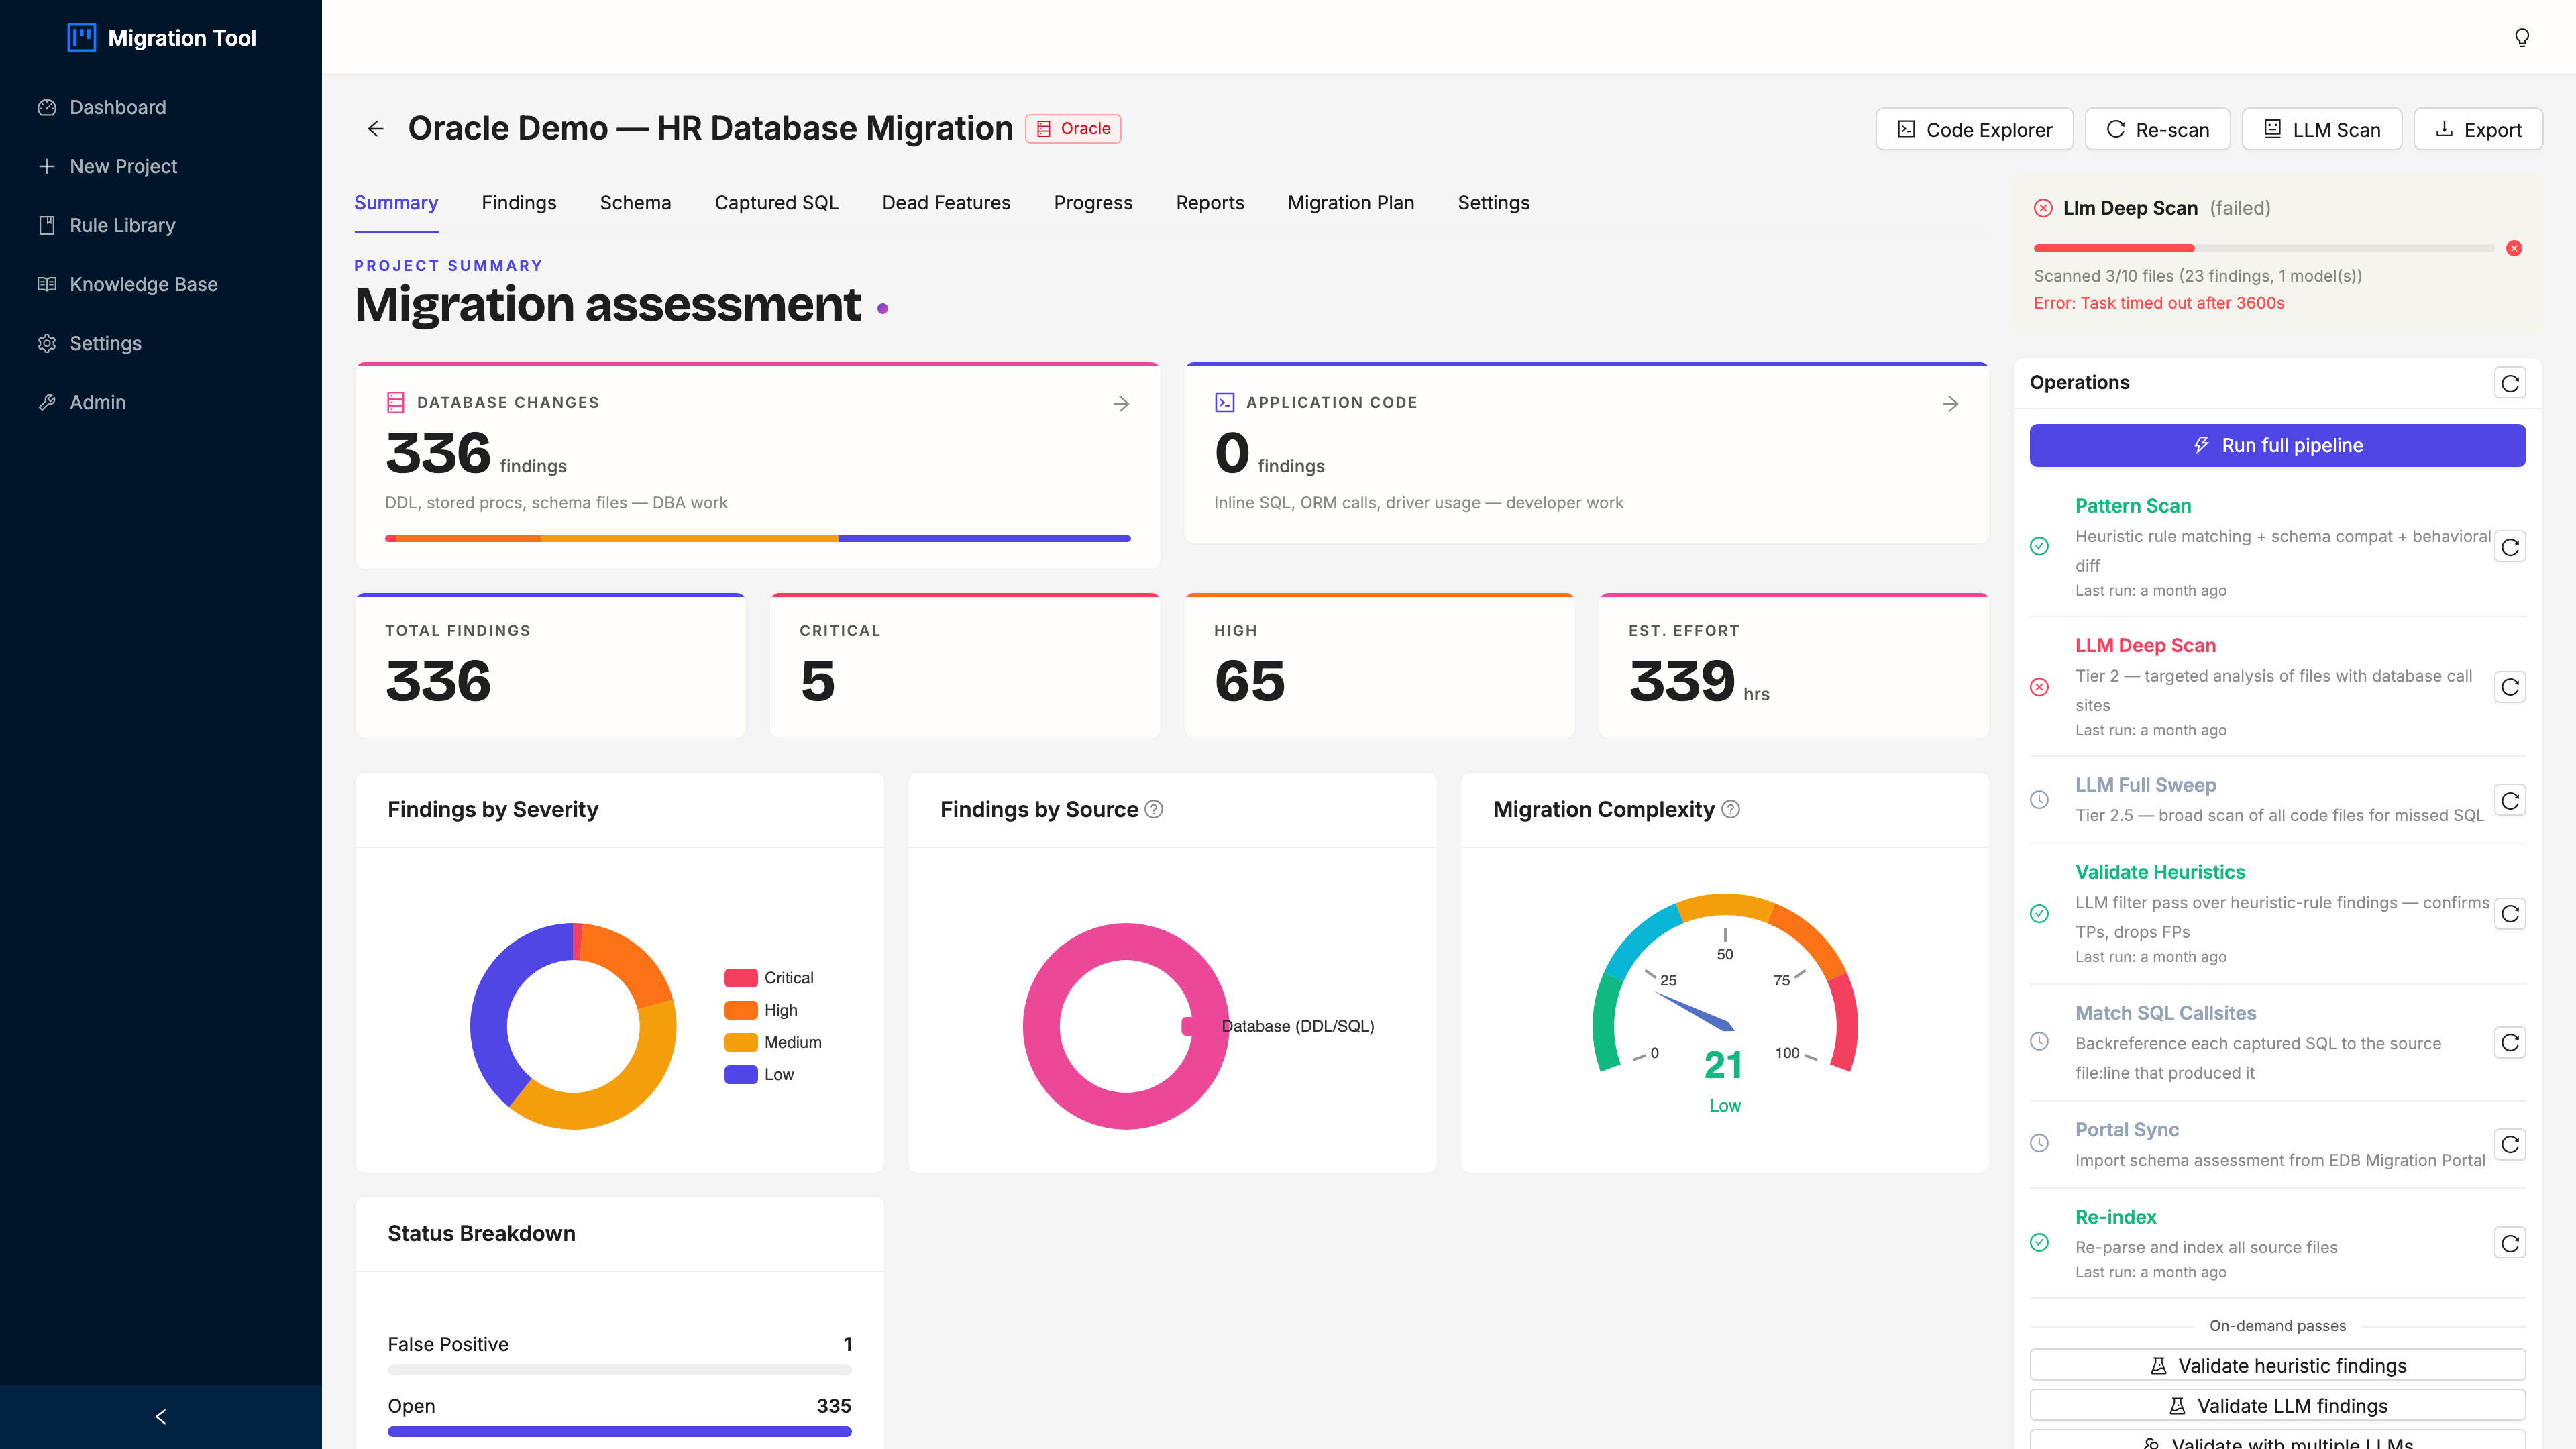Screen dimensions: 2576x1449
Task: Open Database Changes details arrow
Action: (1121, 404)
